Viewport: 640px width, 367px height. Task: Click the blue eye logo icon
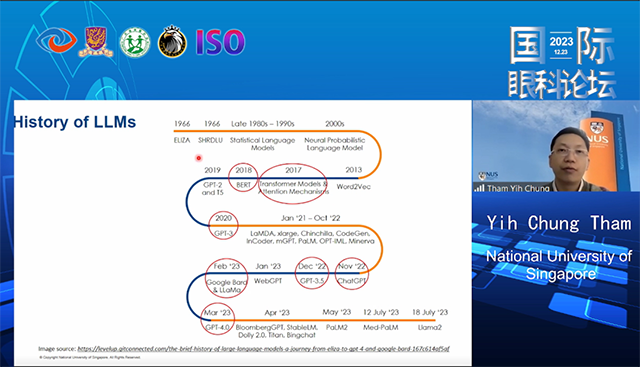pyautogui.click(x=56, y=40)
